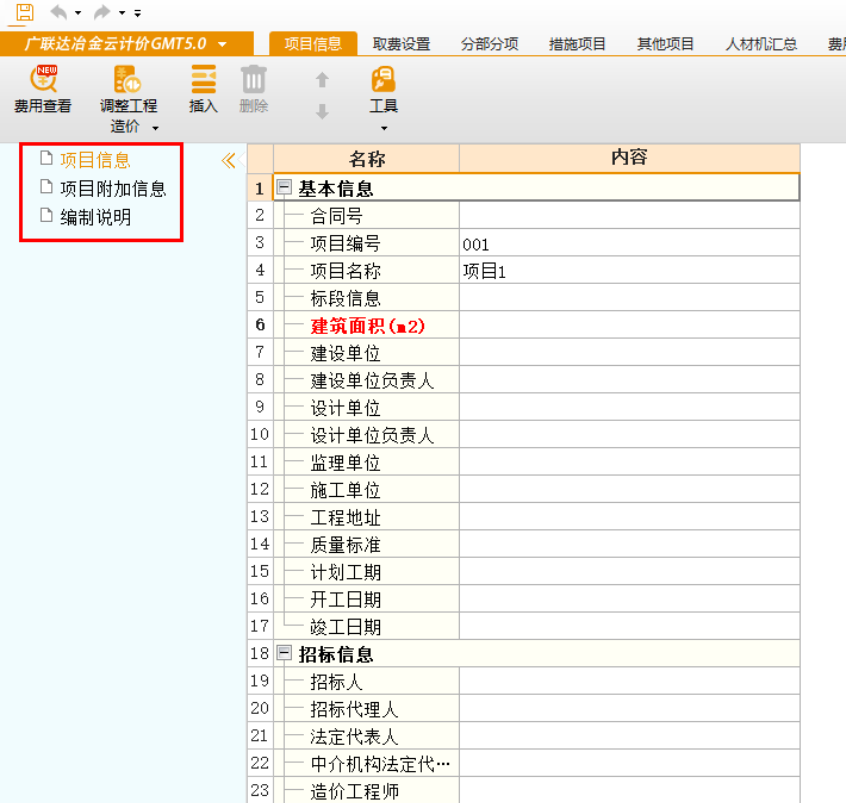Collapse the 招标信息 section
Viewport: 853px width, 803px height.
tap(285, 655)
